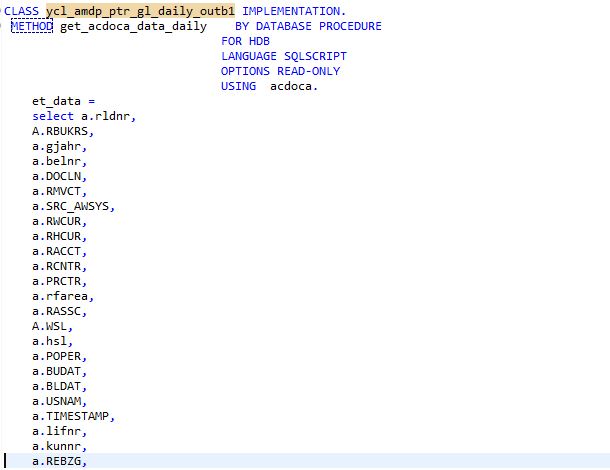Click the method name get_acdoca_data_daily
Viewport: 610px width, 470px height.
pos(133,26)
